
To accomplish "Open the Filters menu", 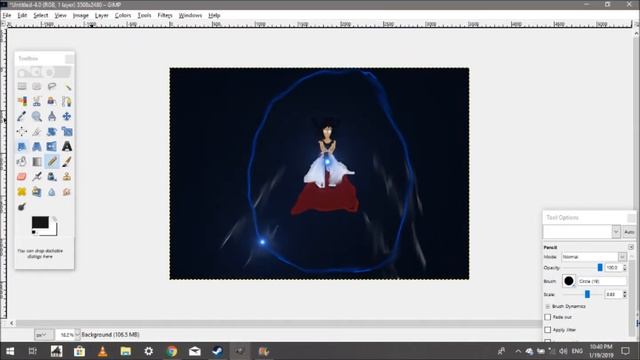I will pyautogui.click(x=165, y=15).
